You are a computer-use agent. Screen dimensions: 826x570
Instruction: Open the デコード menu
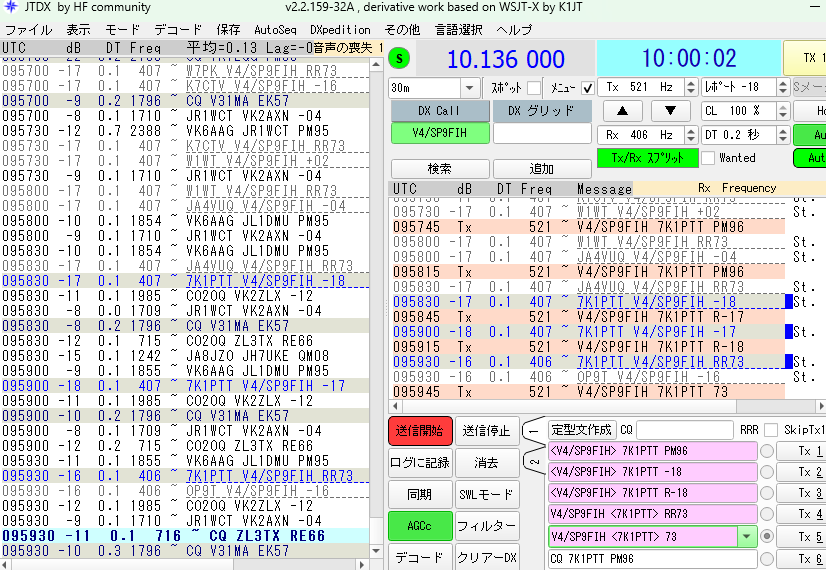[x=178, y=30]
